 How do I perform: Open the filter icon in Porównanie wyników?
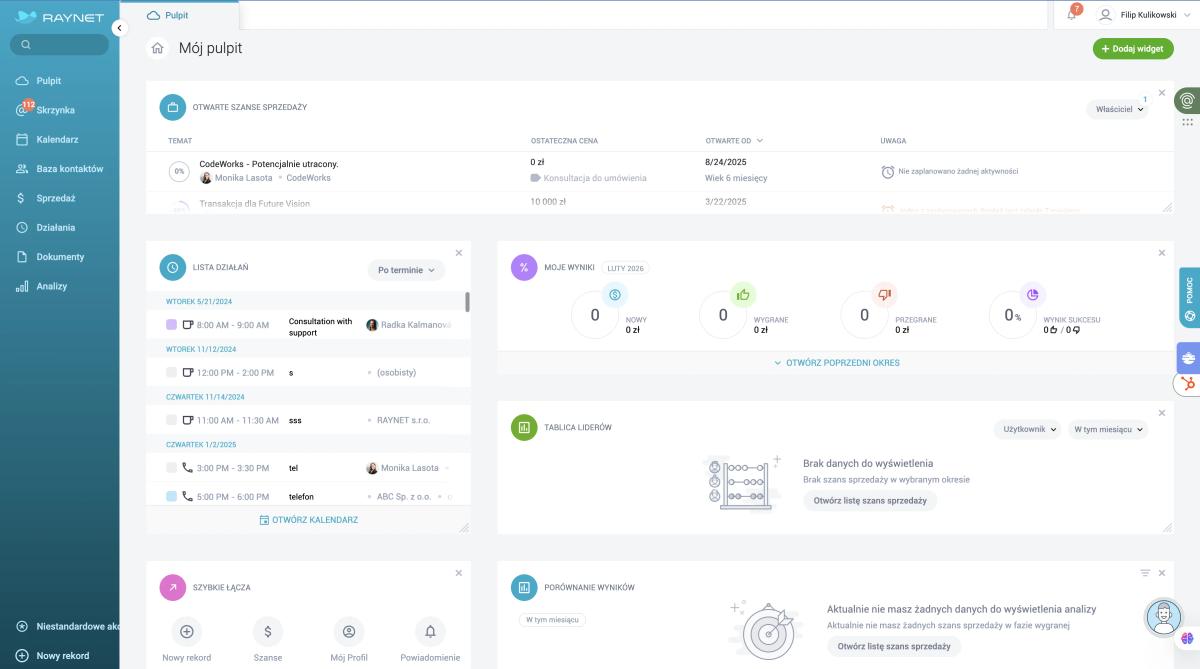(x=1145, y=573)
